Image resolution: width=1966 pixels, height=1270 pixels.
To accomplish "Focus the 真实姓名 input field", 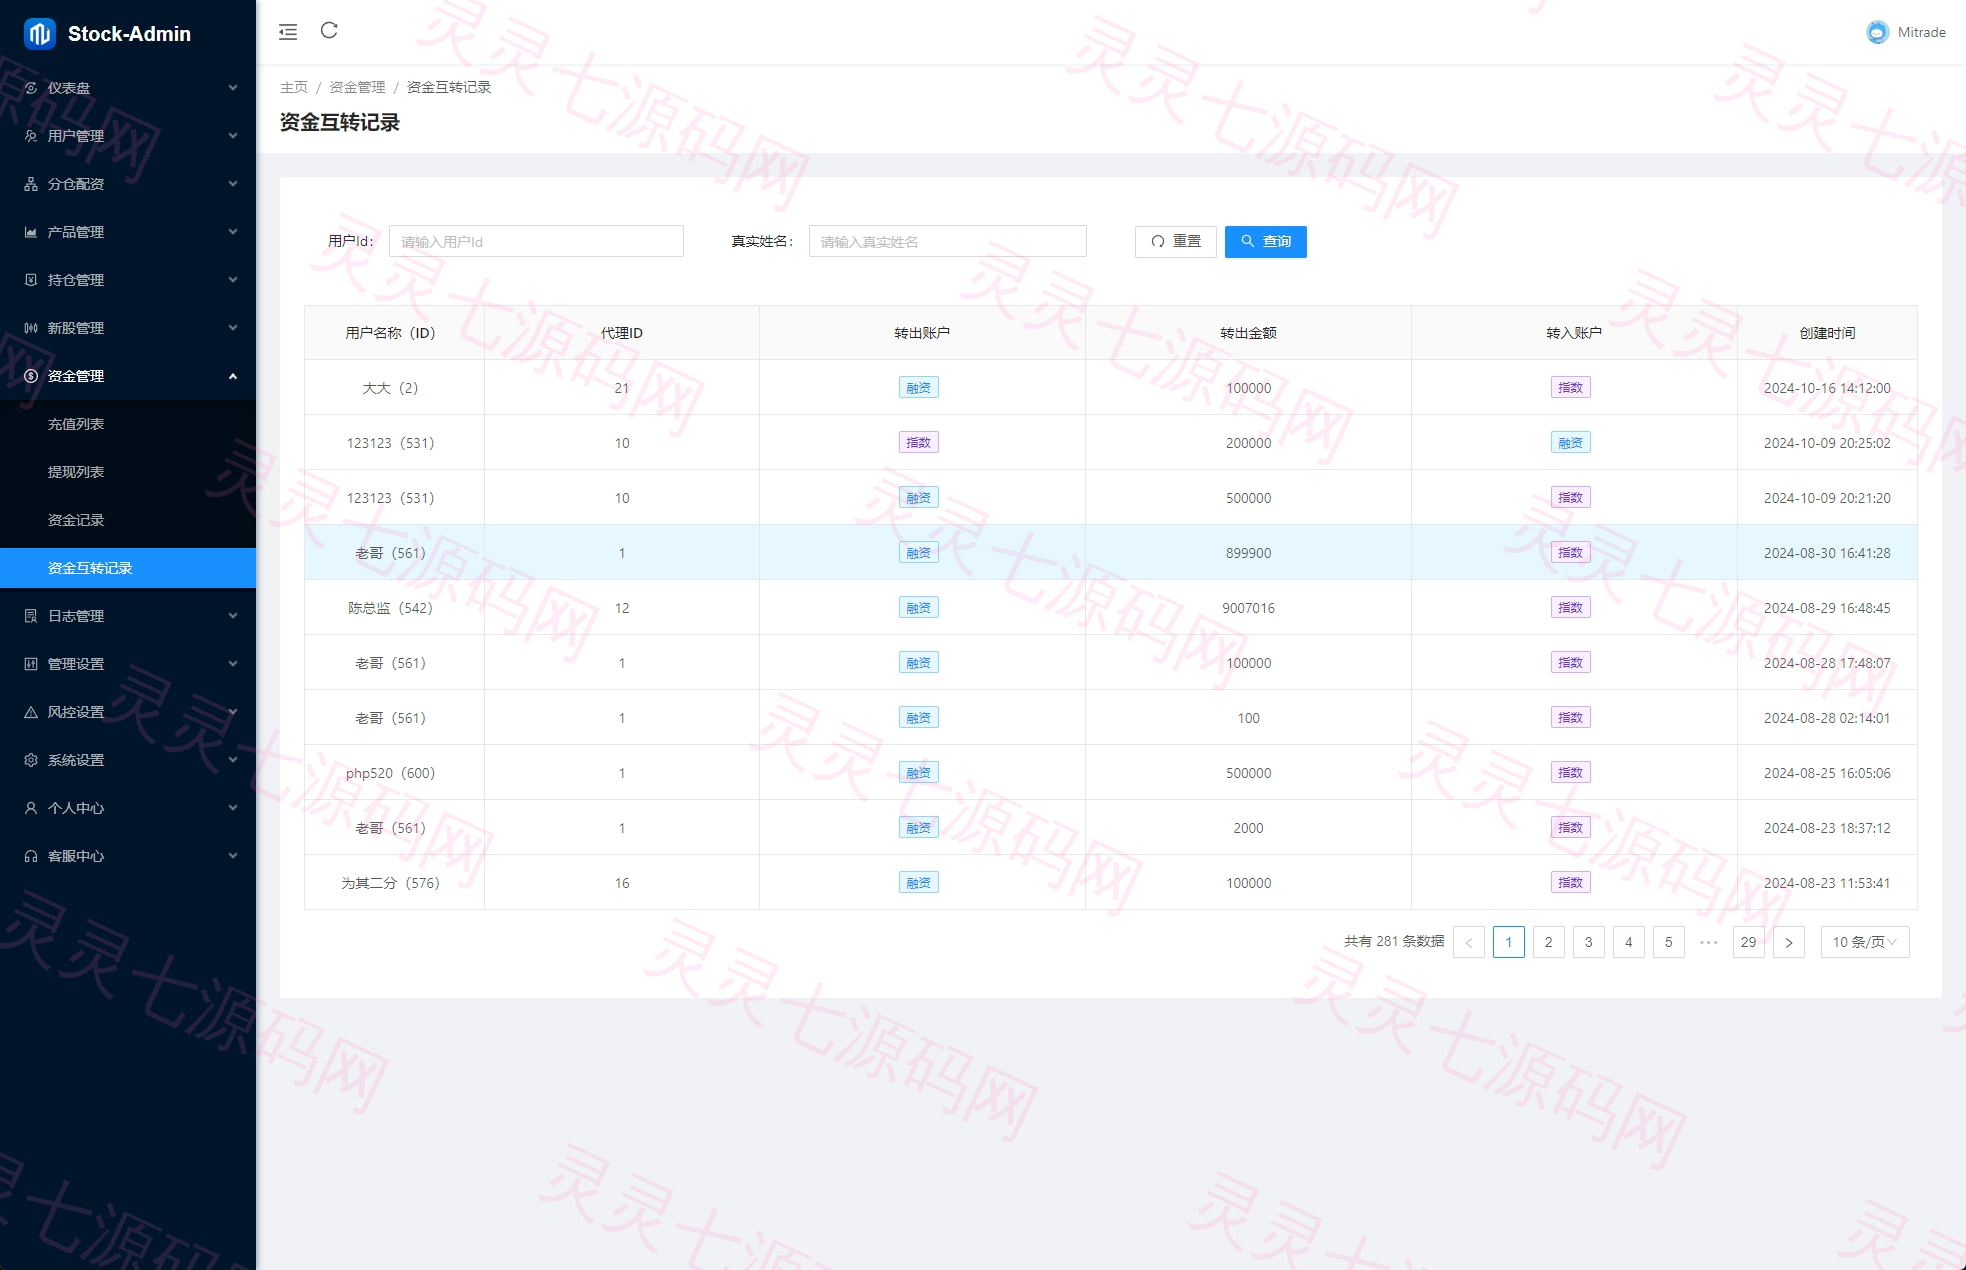I will click(x=948, y=241).
